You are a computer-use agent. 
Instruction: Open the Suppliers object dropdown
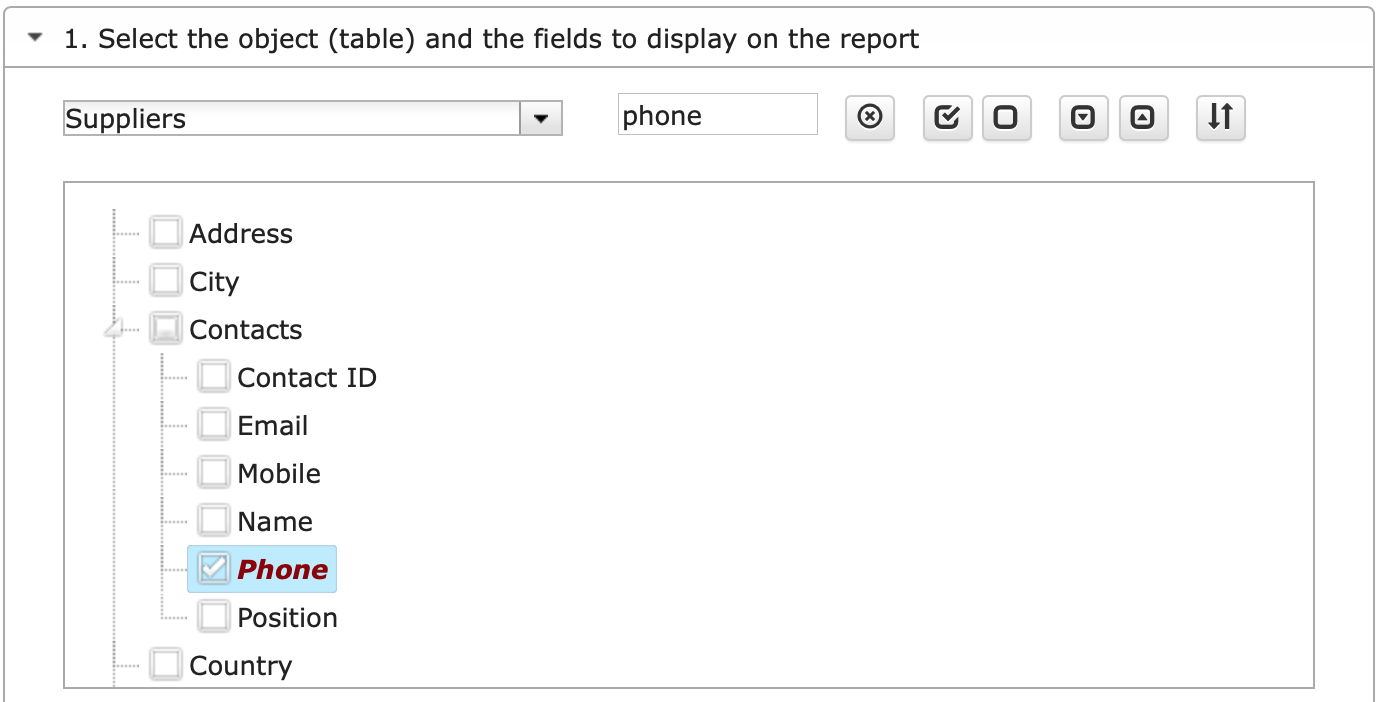pyautogui.click(x=541, y=119)
